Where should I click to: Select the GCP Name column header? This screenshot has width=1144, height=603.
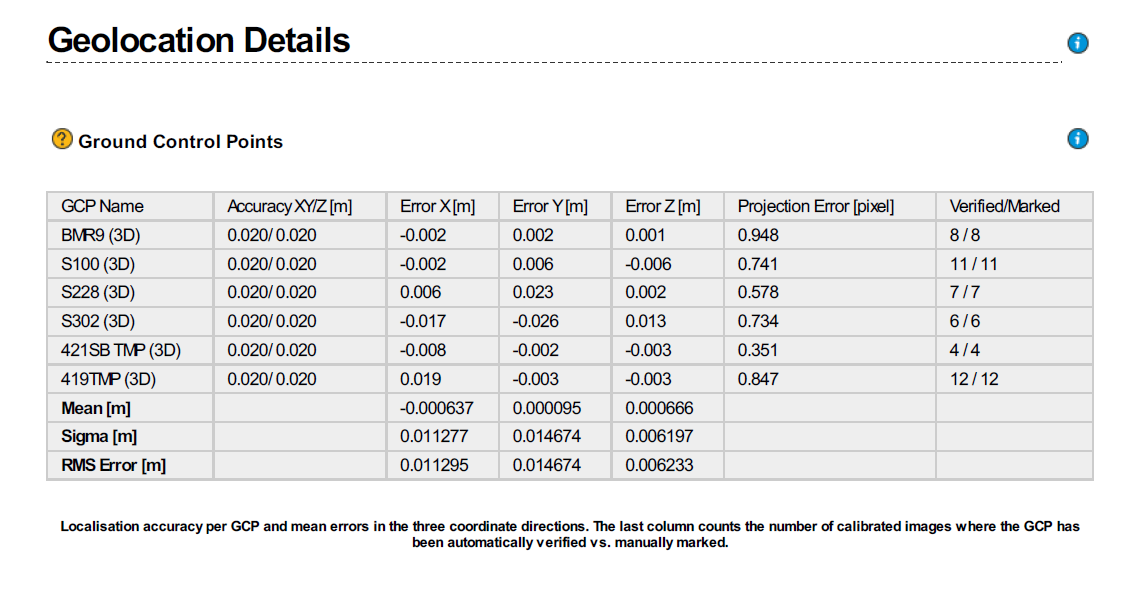tap(102, 207)
